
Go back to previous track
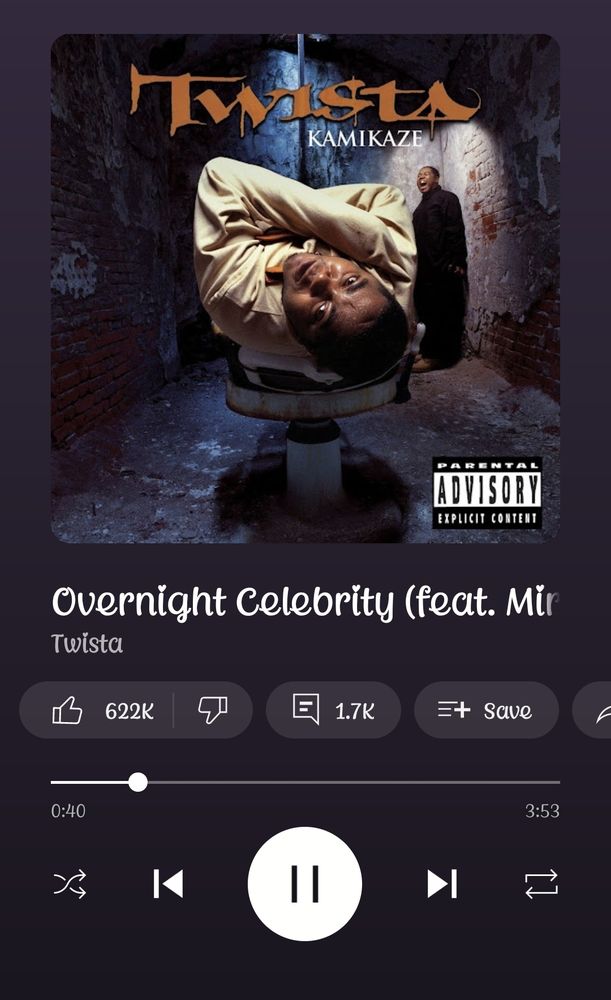pos(168,884)
